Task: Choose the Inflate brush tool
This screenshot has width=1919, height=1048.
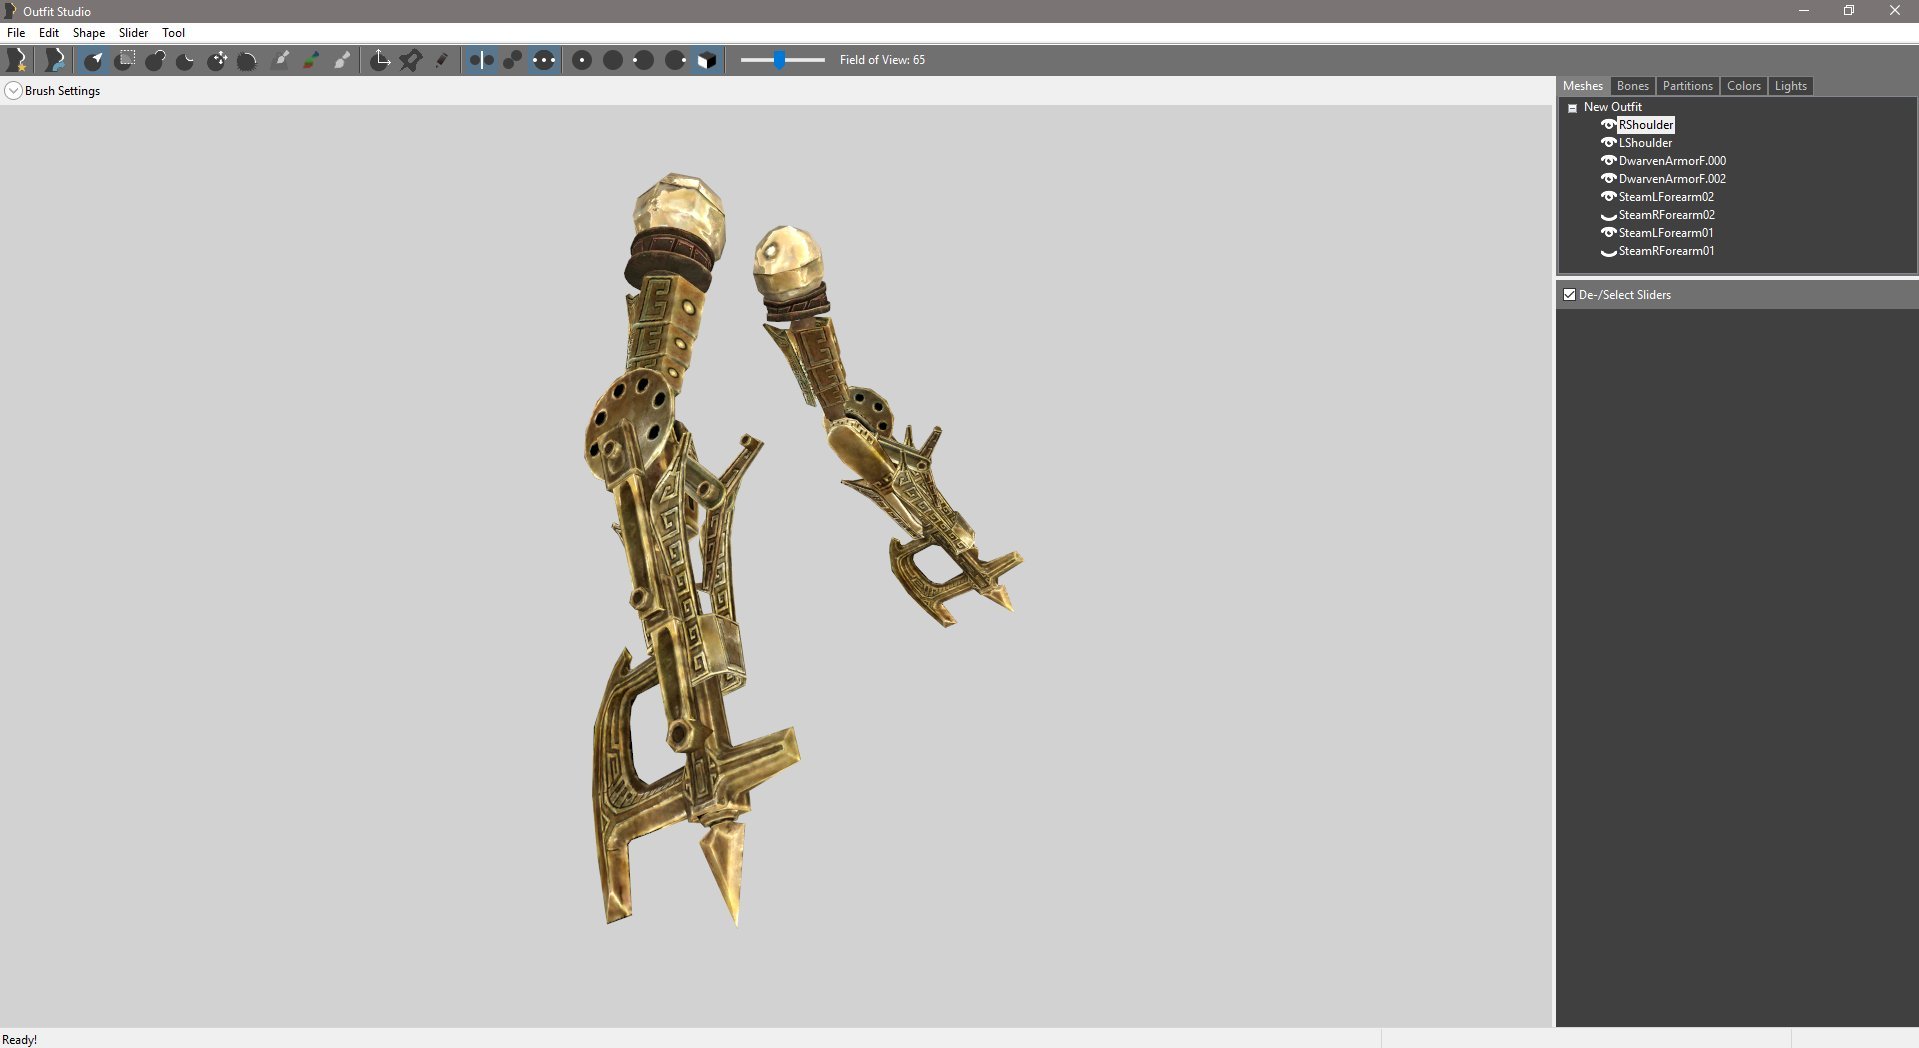Action: click(x=155, y=61)
